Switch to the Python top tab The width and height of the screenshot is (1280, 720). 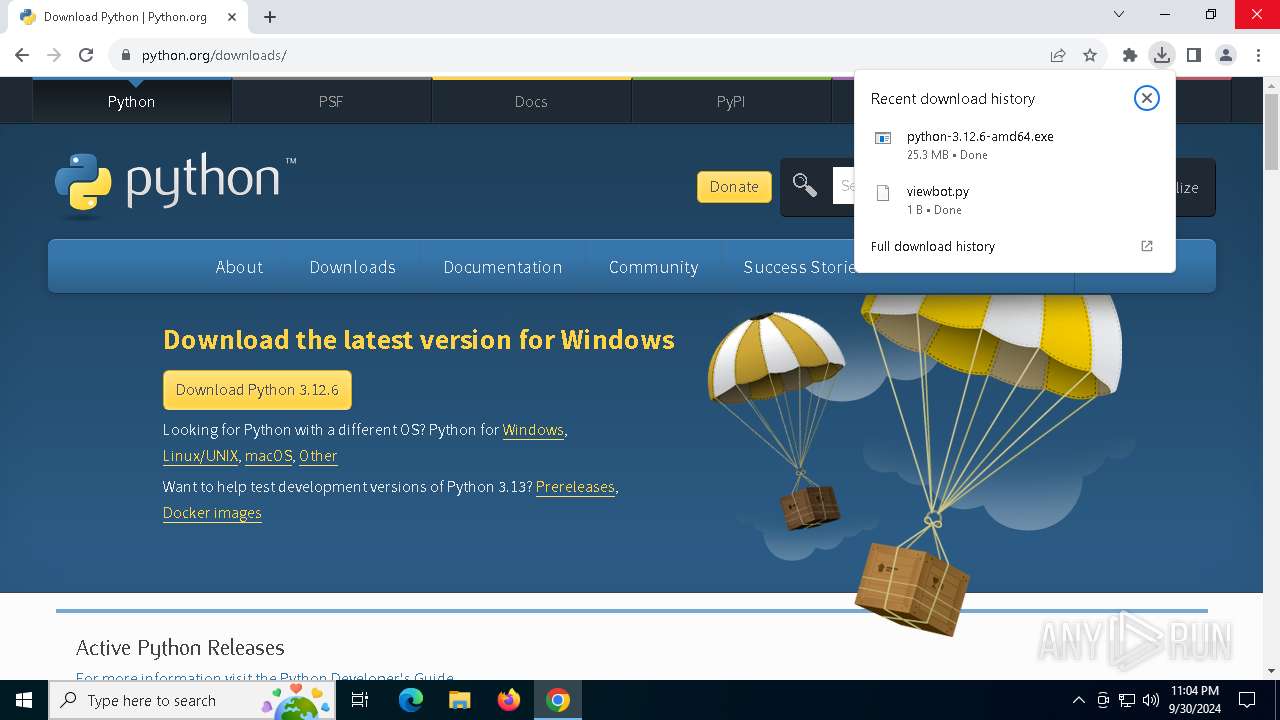tap(132, 101)
